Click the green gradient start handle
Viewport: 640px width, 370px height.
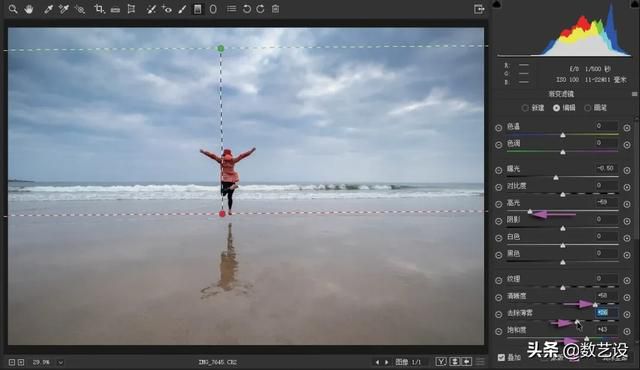[x=221, y=49]
